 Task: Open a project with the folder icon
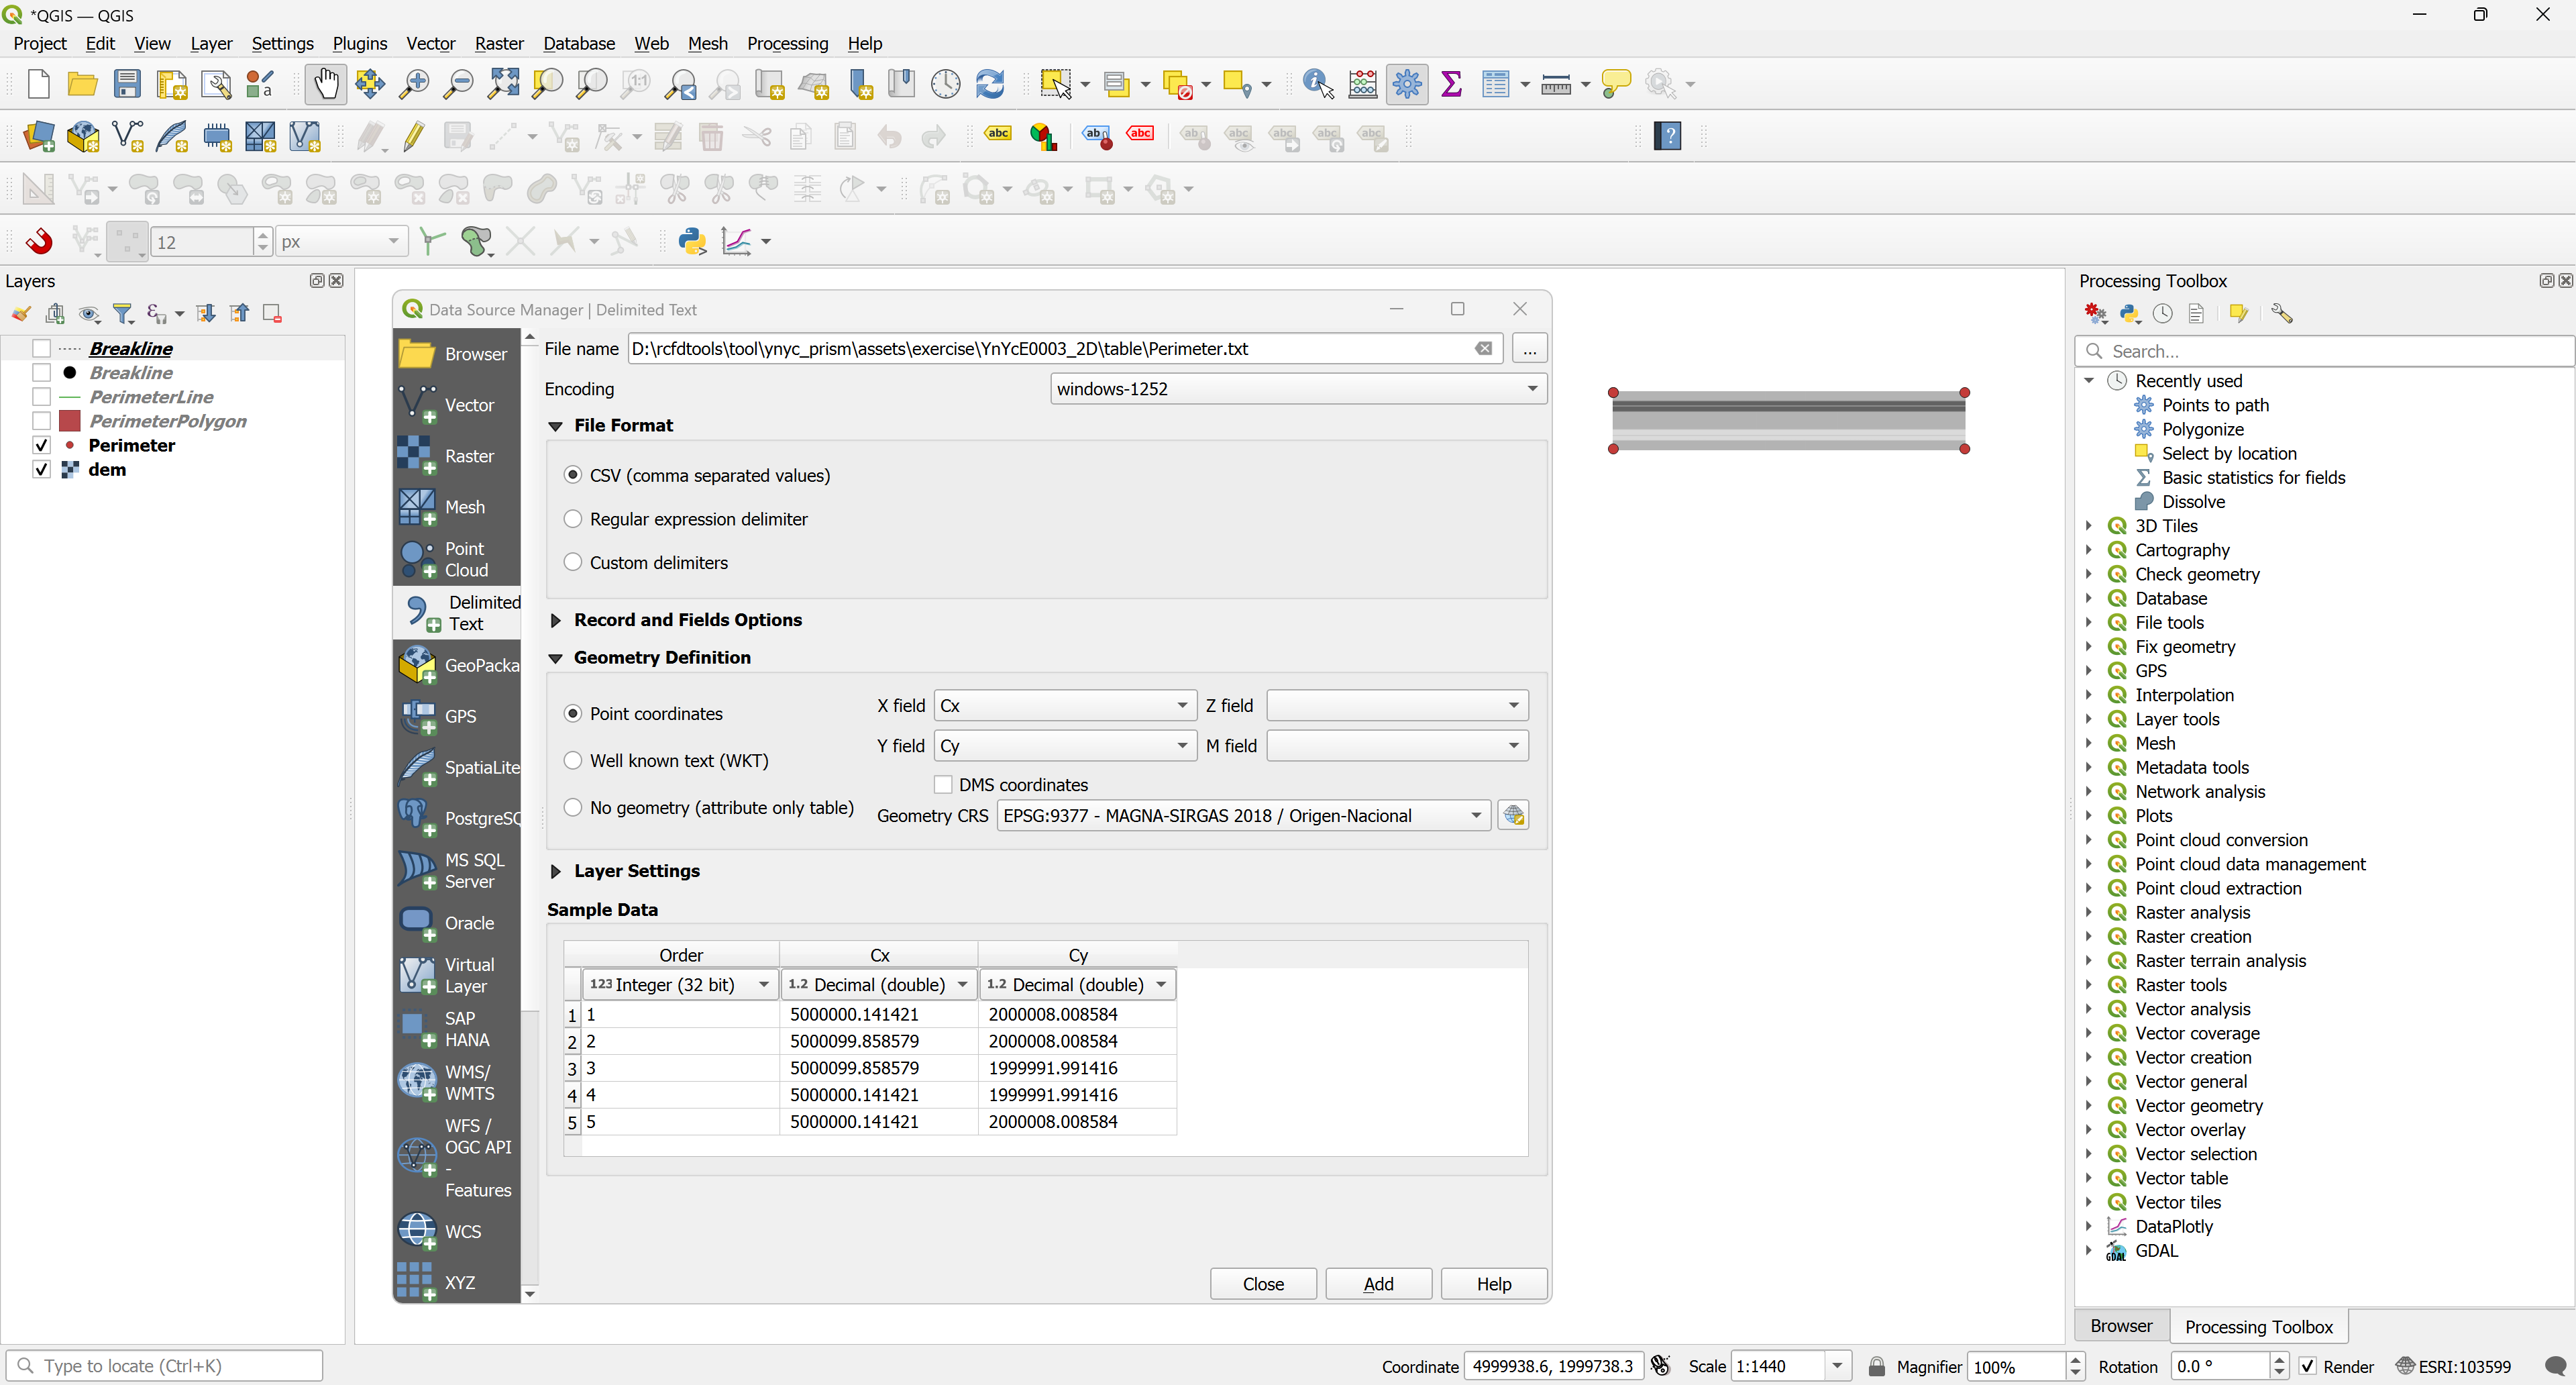82,84
